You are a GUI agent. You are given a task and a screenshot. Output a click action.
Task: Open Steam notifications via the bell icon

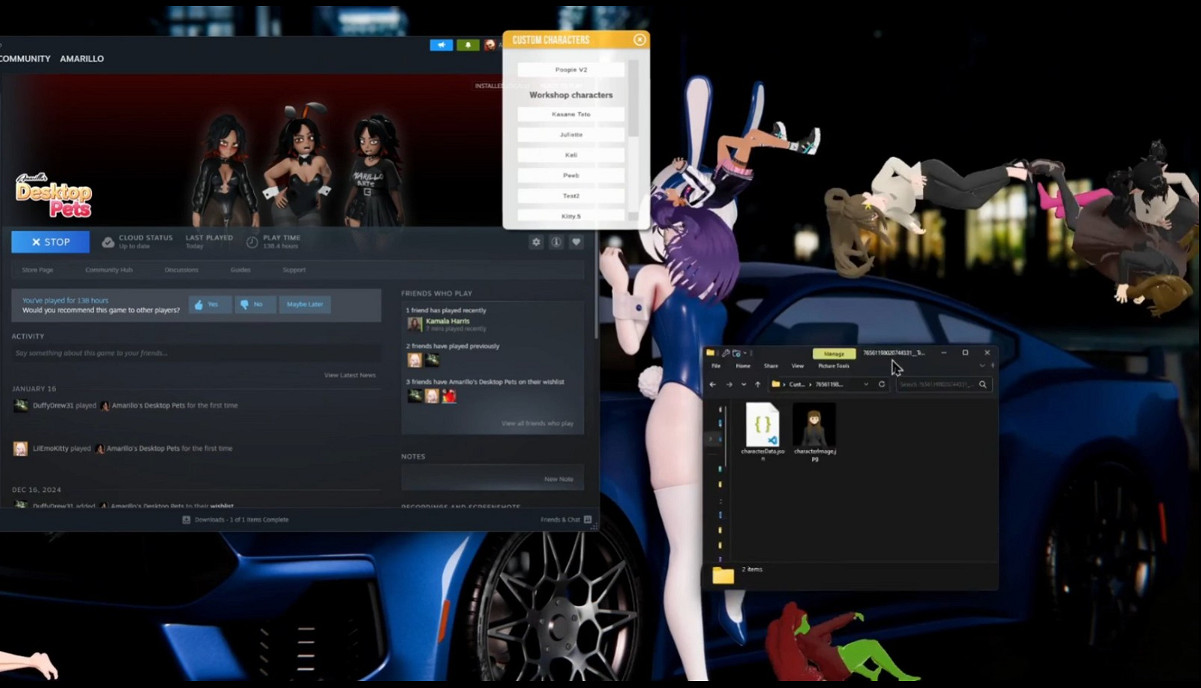click(467, 45)
